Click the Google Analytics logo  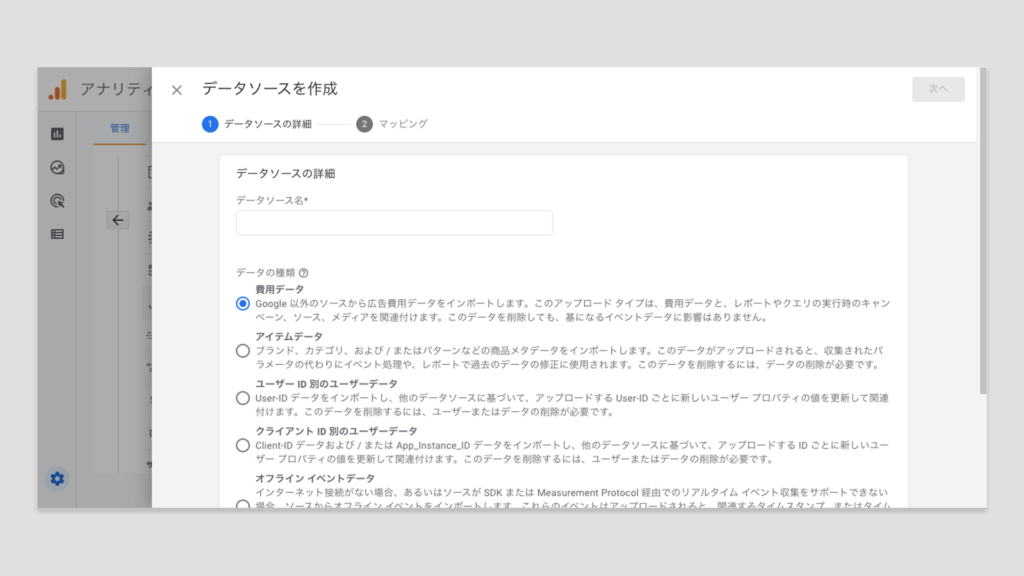point(57,90)
